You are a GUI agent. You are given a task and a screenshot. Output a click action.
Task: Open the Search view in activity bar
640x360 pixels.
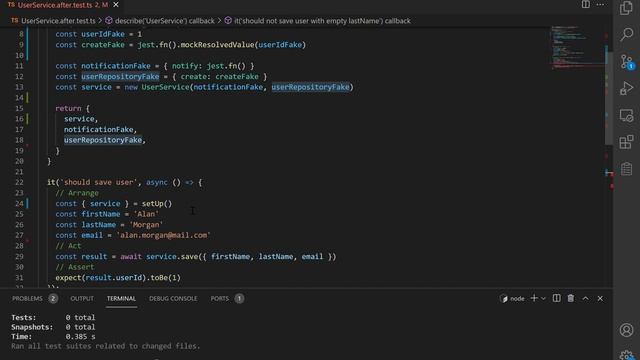click(x=626, y=34)
